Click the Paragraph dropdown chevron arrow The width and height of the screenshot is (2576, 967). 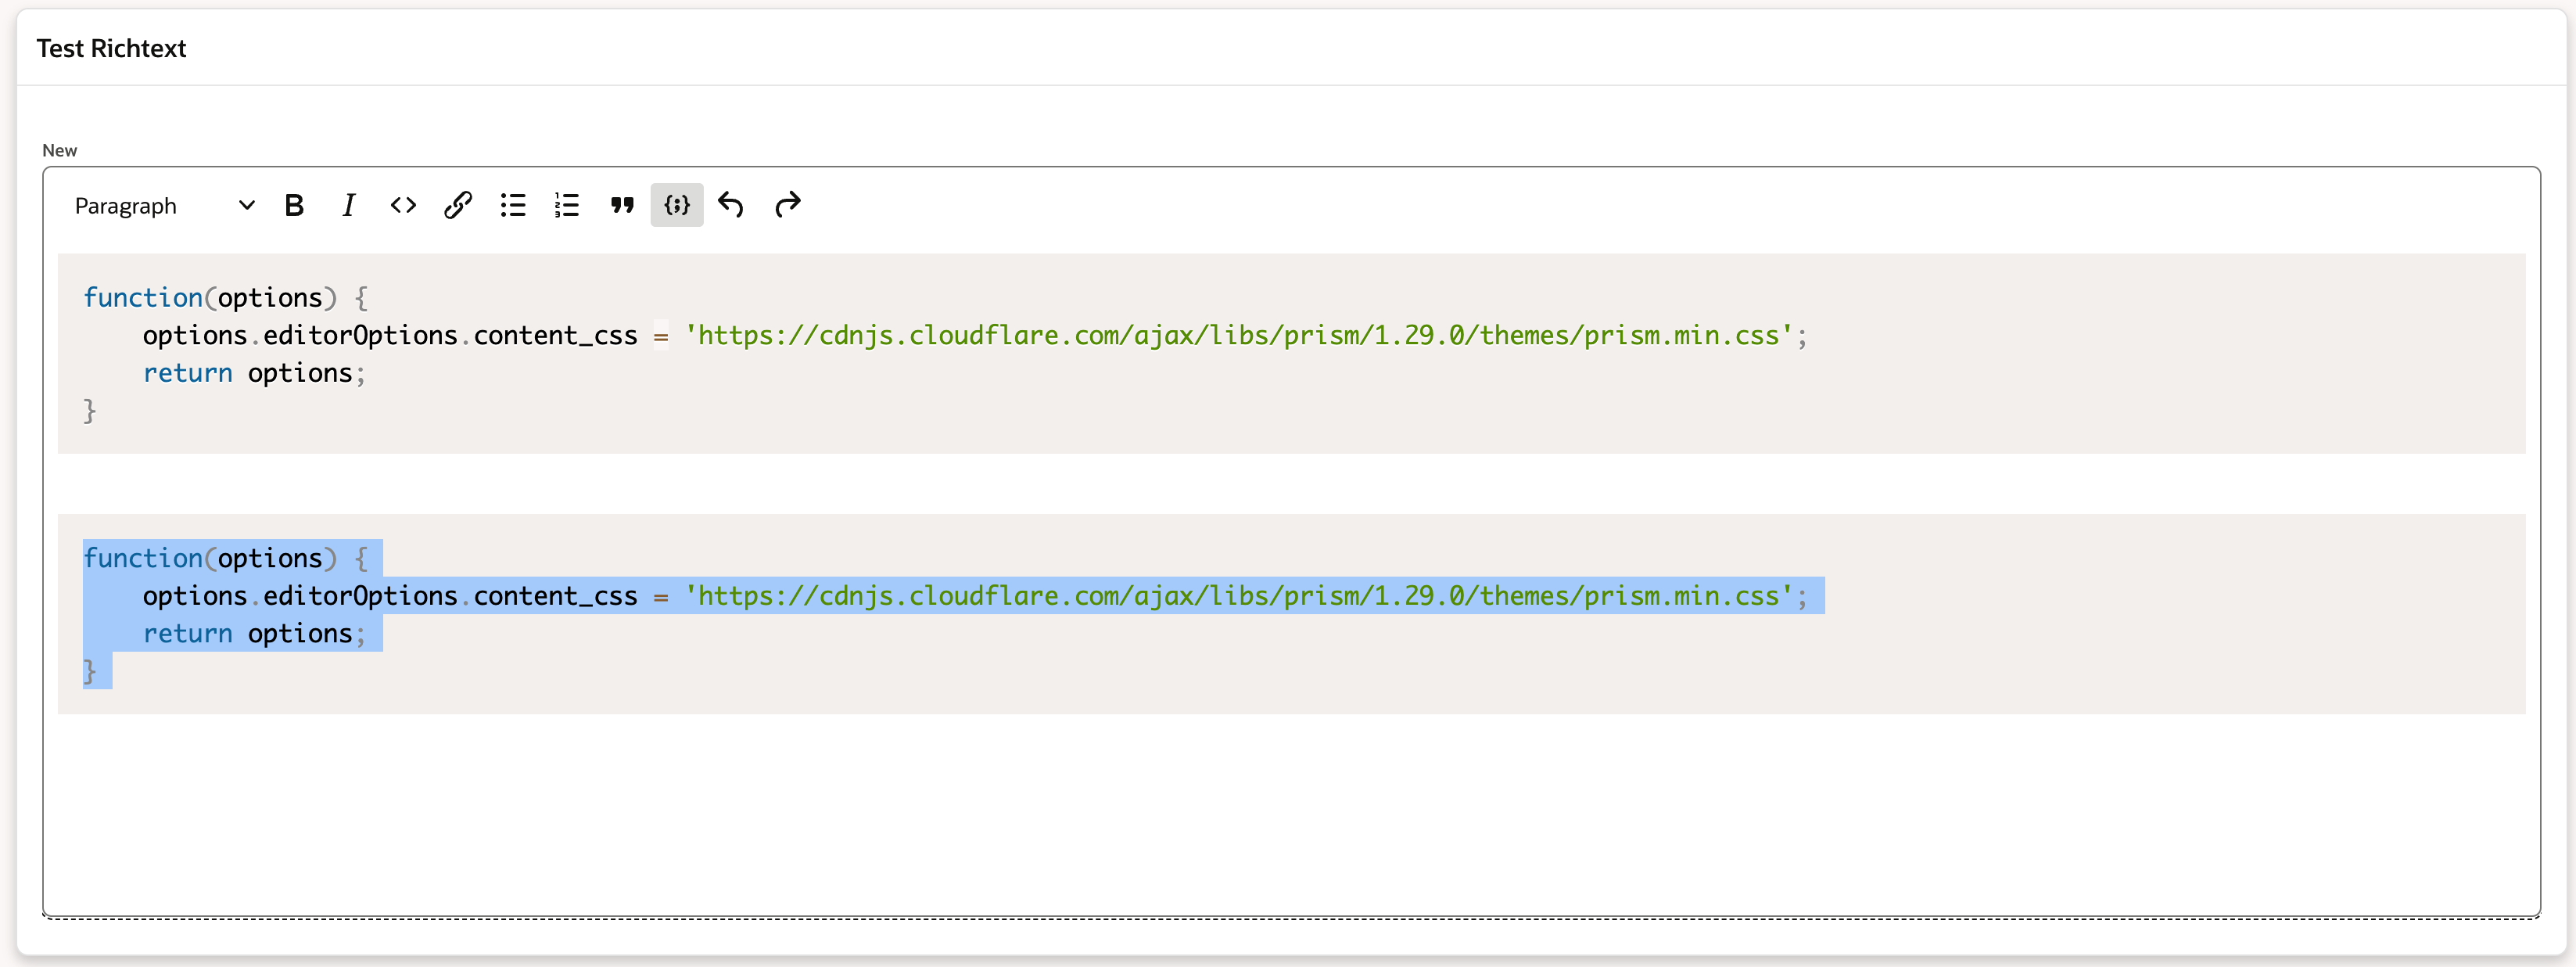click(246, 206)
